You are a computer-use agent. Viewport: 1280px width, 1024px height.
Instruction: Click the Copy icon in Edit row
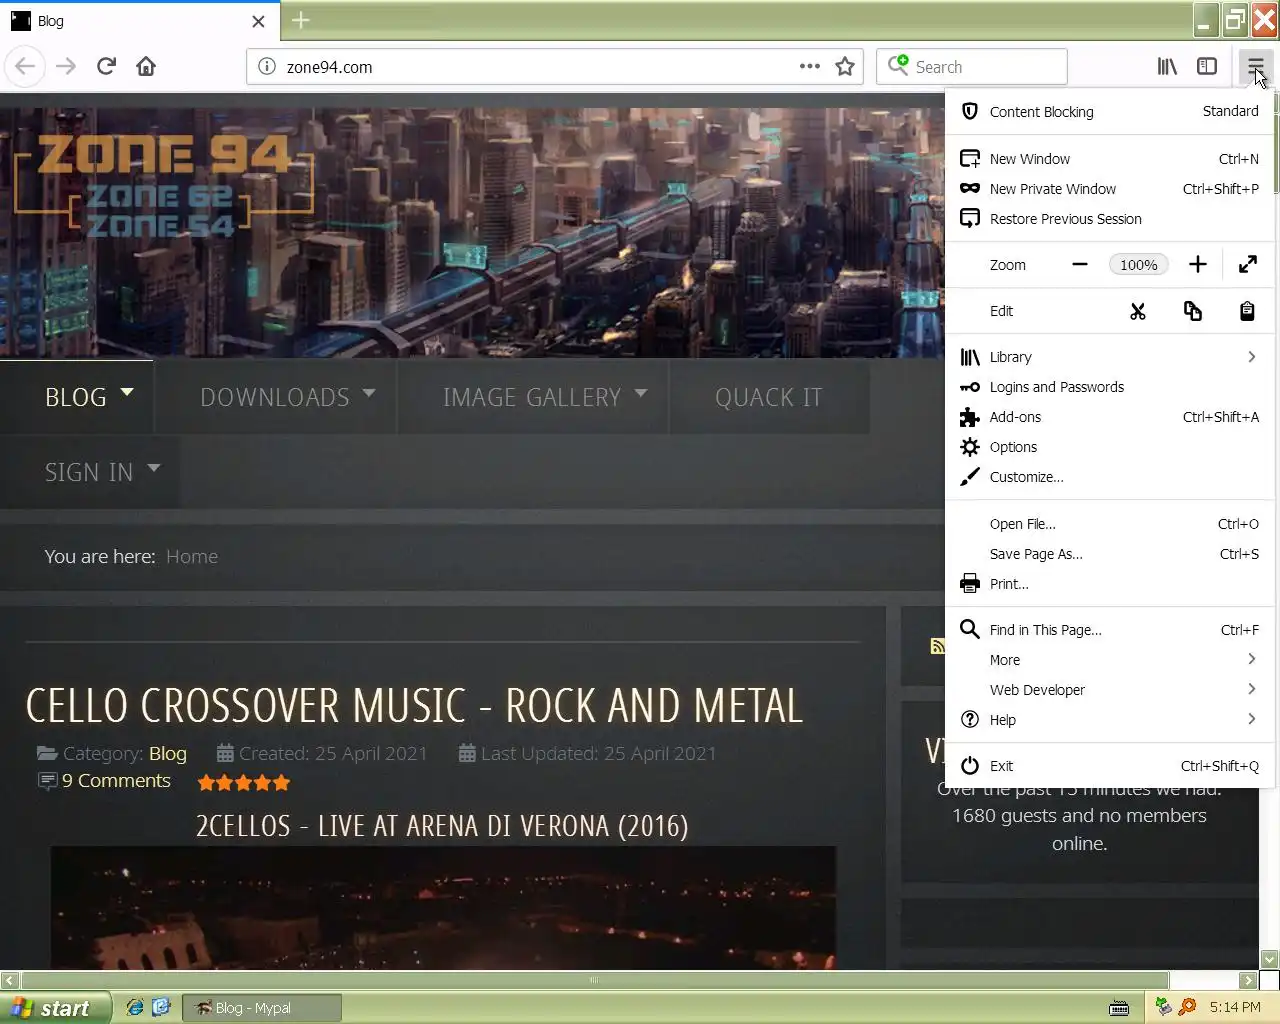coord(1193,312)
